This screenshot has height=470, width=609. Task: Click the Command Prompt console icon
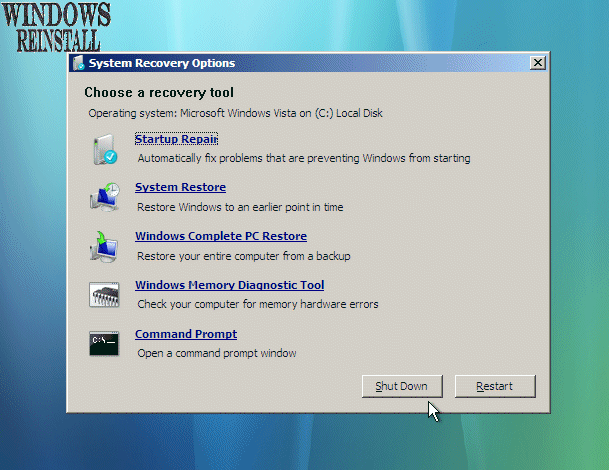coord(104,343)
